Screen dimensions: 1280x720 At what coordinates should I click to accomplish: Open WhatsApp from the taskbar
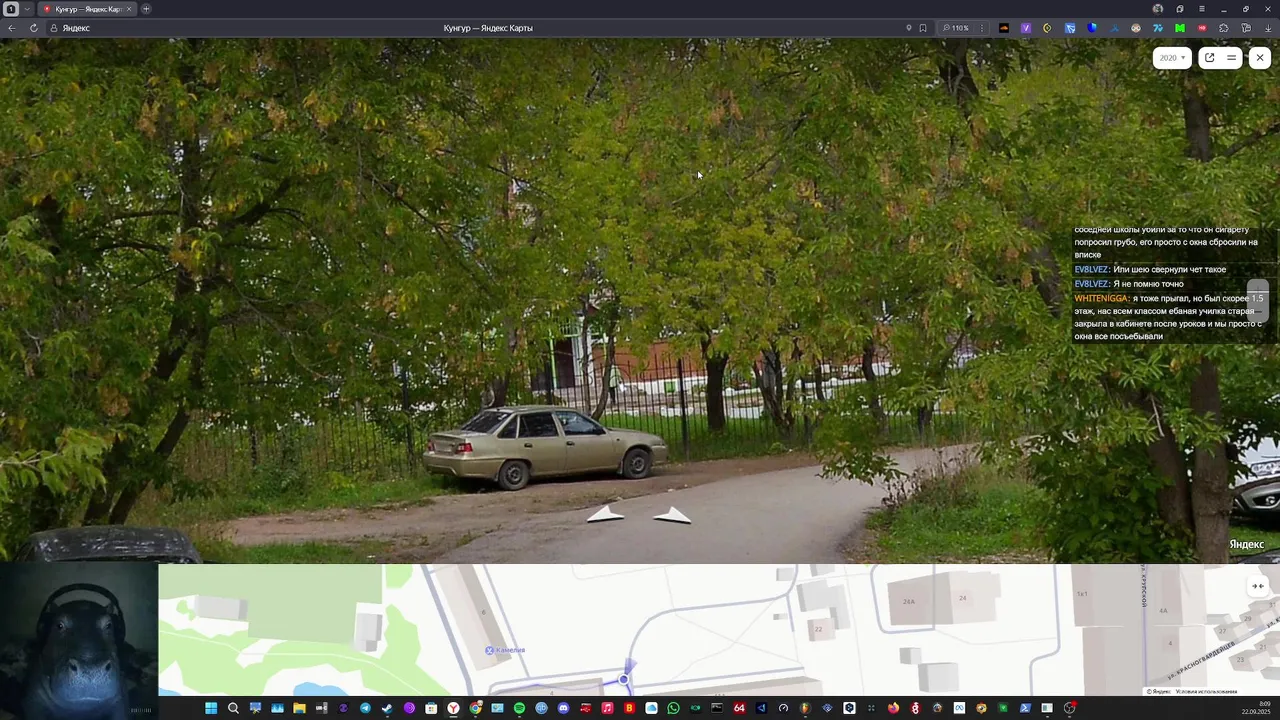pyautogui.click(x=673, y=708)
